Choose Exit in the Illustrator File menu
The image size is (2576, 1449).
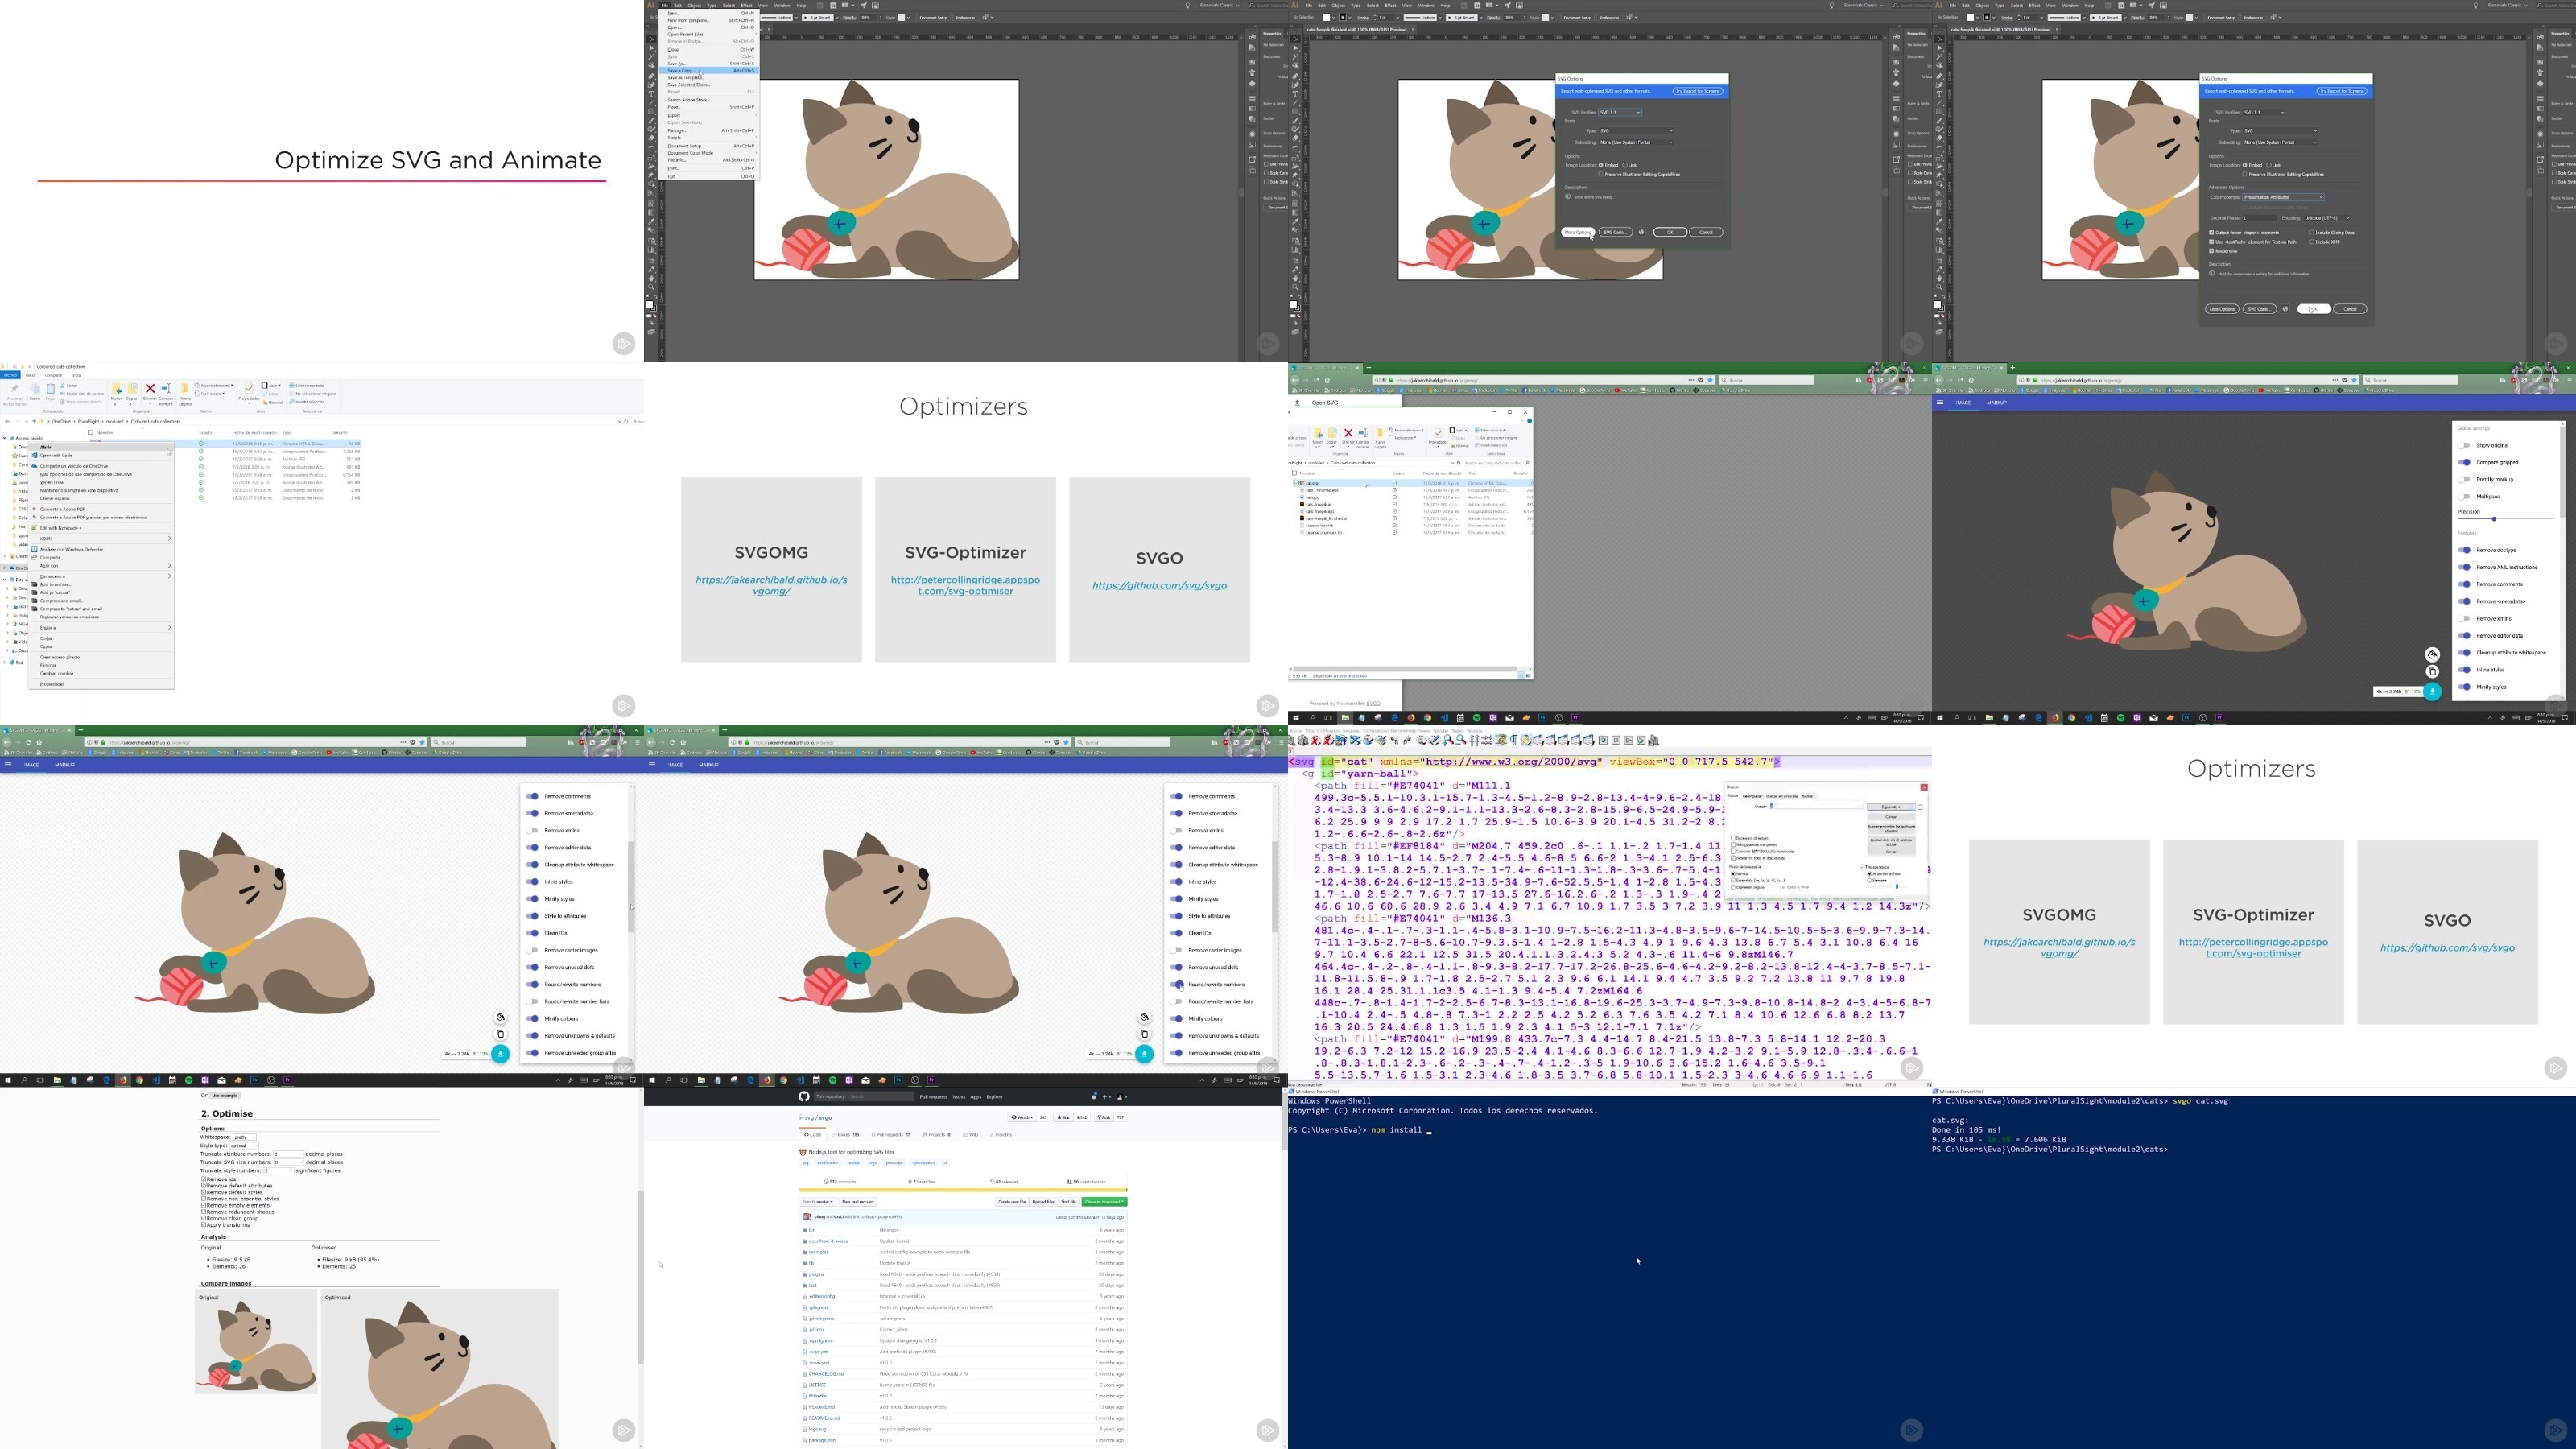tap(711, 177)
